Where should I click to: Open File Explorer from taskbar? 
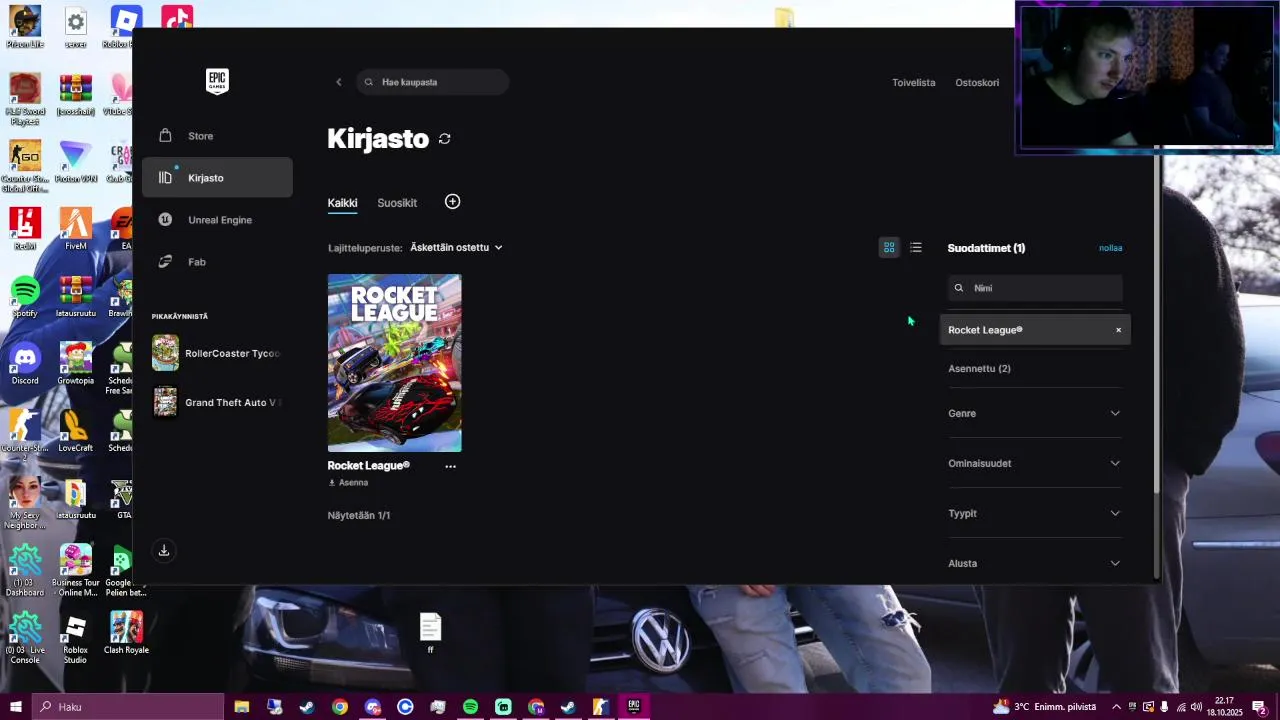click(x=242, y=707)
